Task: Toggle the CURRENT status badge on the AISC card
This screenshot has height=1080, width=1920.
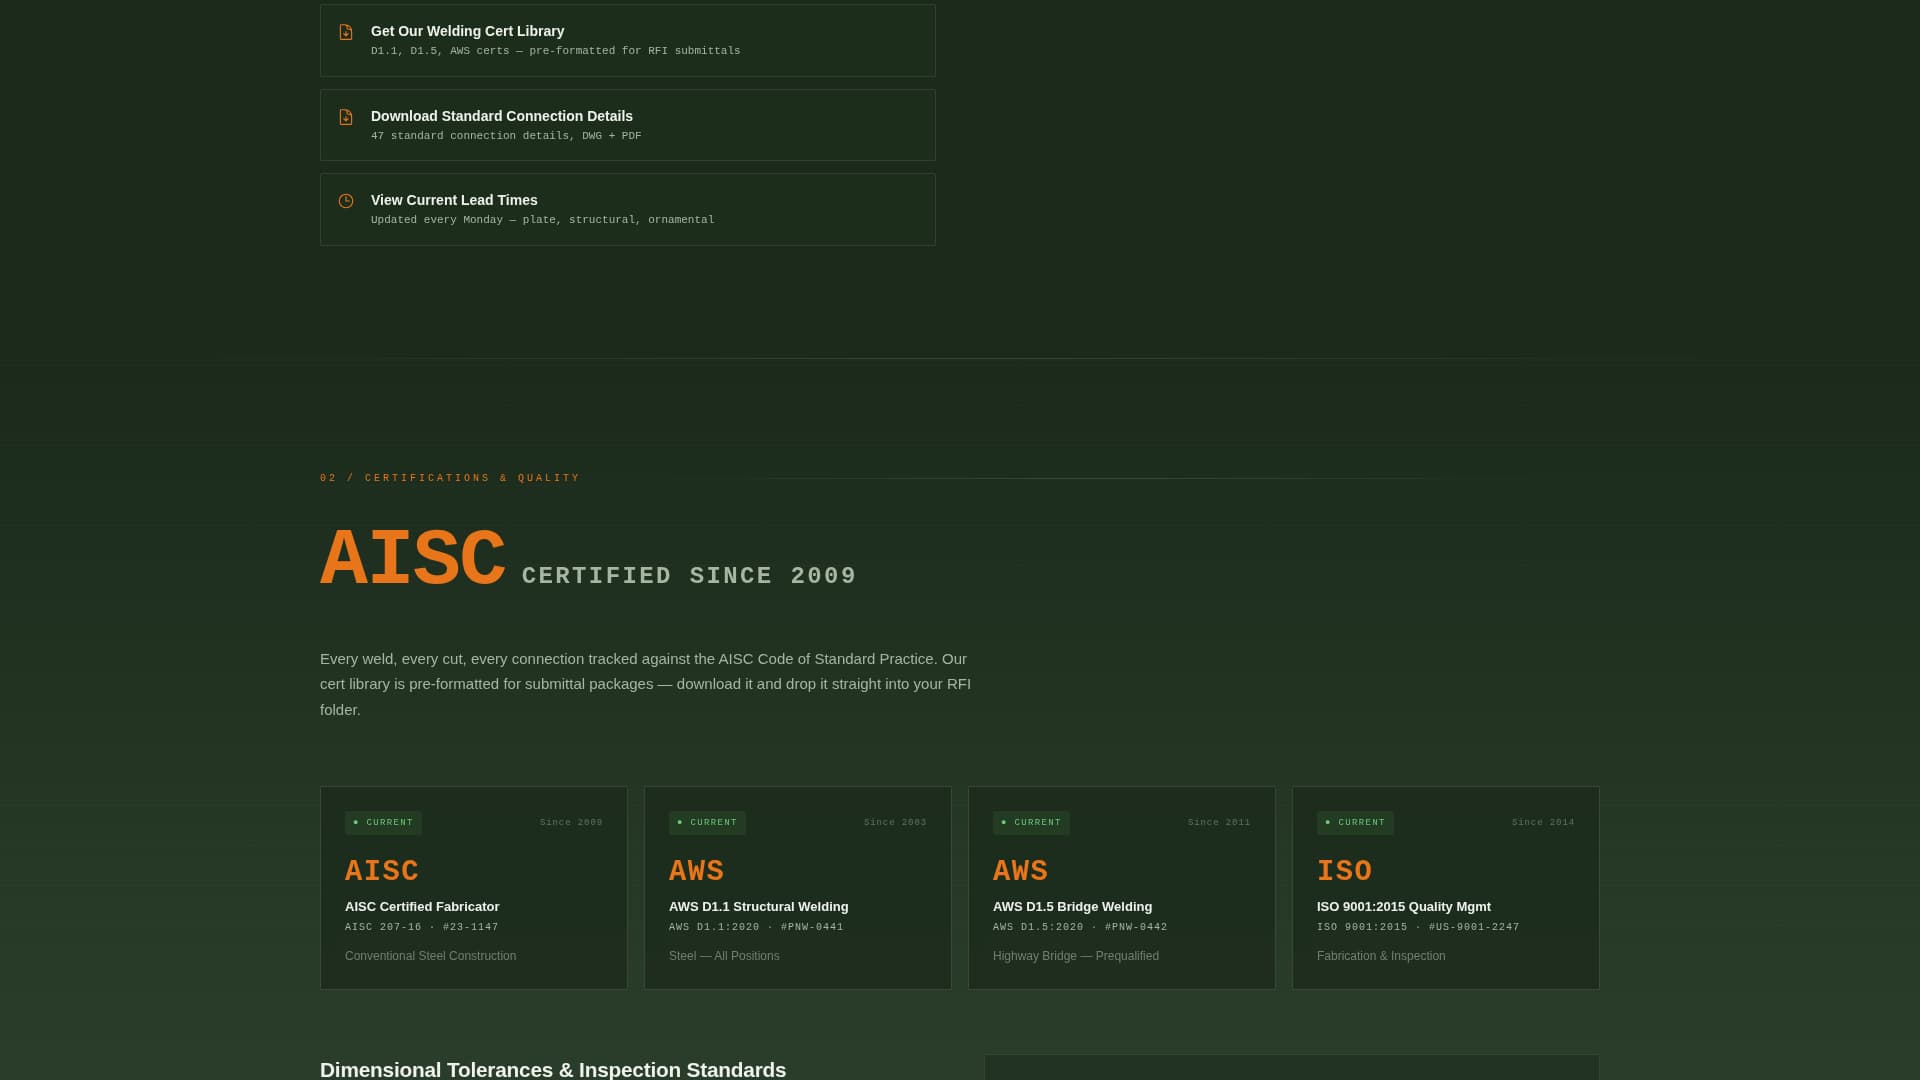Action: (384, 822)
